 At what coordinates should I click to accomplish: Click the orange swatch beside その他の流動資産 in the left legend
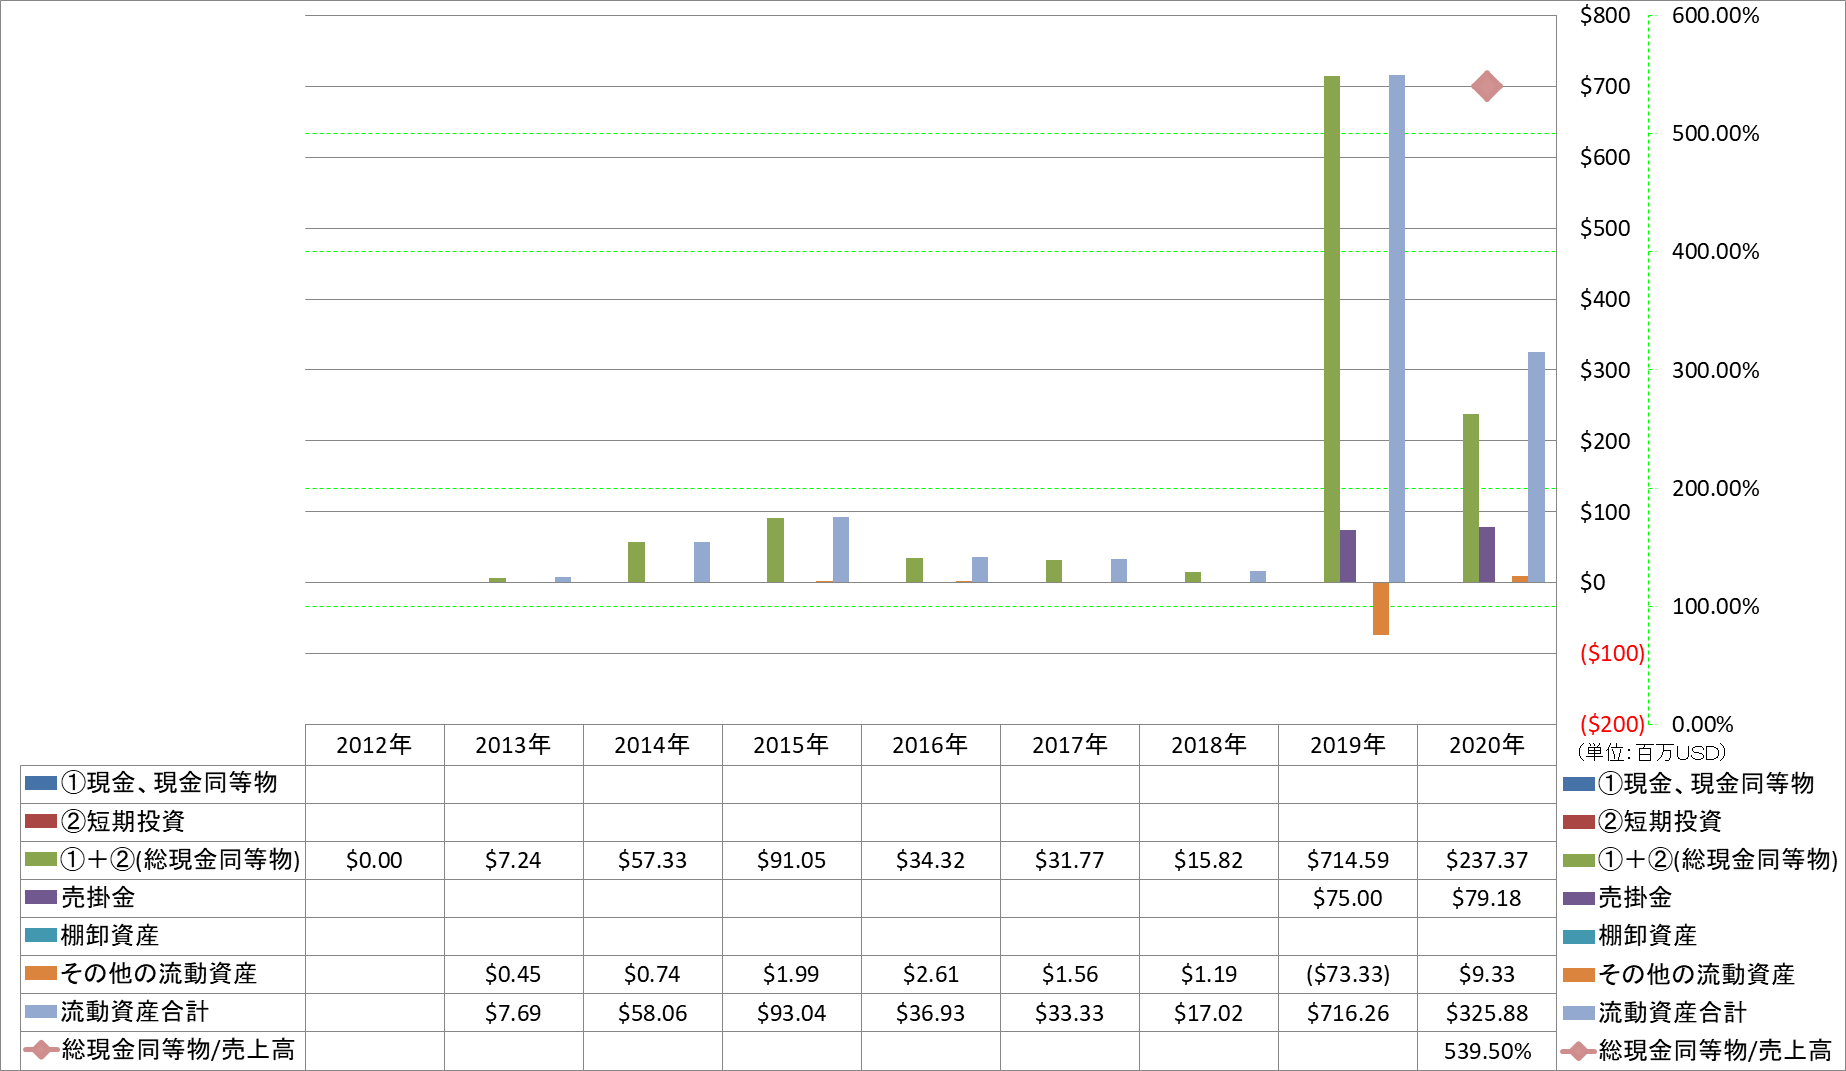(41, 973)
